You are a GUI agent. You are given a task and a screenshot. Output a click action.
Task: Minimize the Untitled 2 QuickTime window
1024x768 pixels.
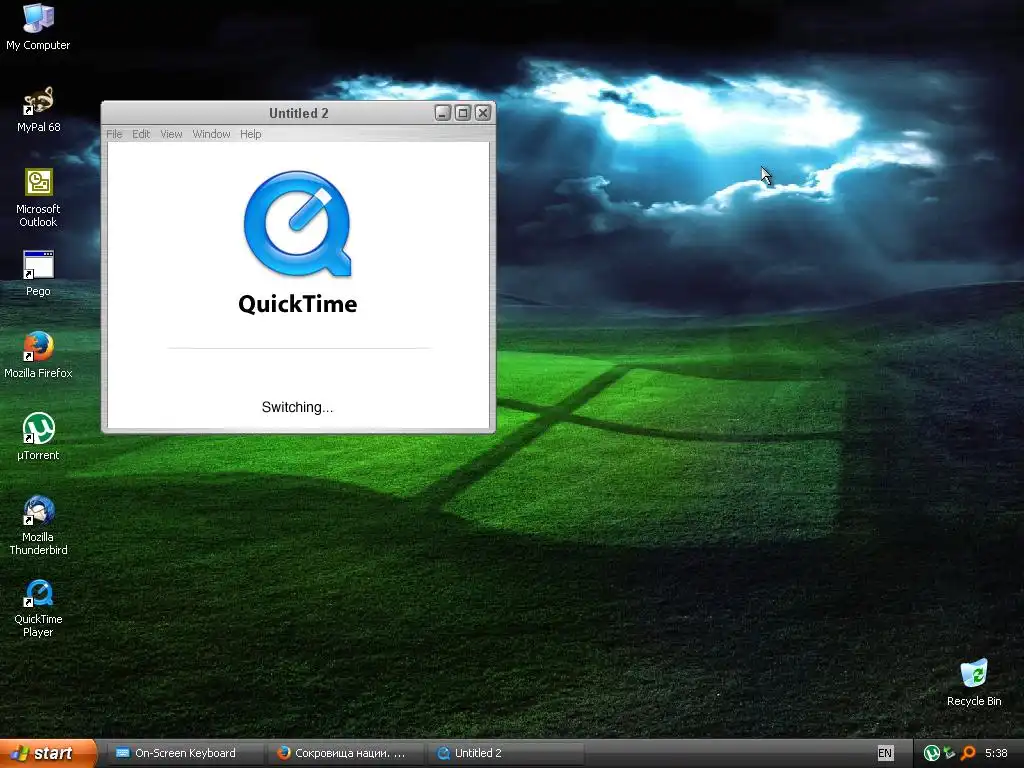[x=443, y=113]
